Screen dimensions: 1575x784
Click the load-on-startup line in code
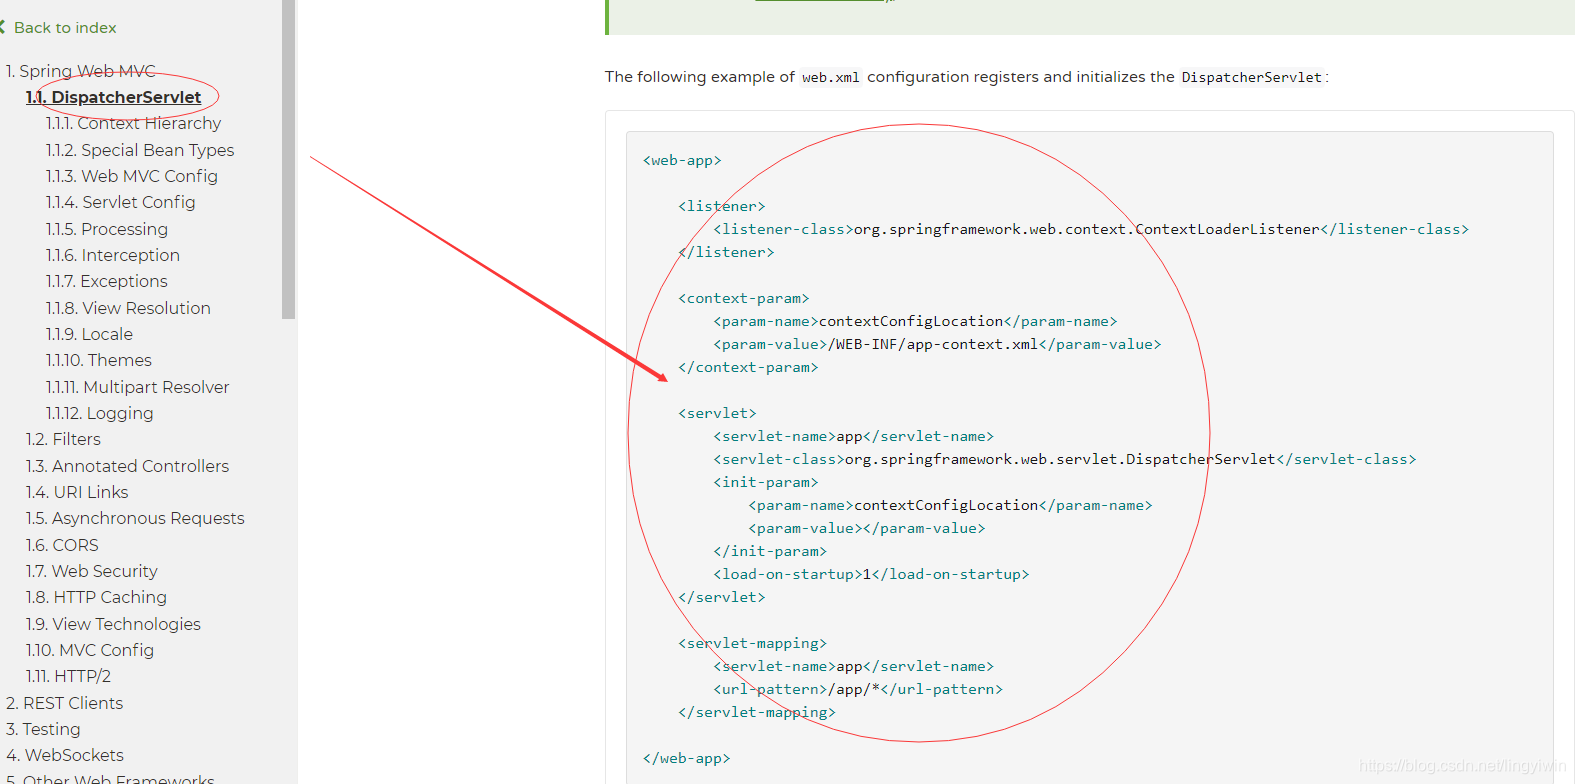pyautogui.click(x=871, y=574)
